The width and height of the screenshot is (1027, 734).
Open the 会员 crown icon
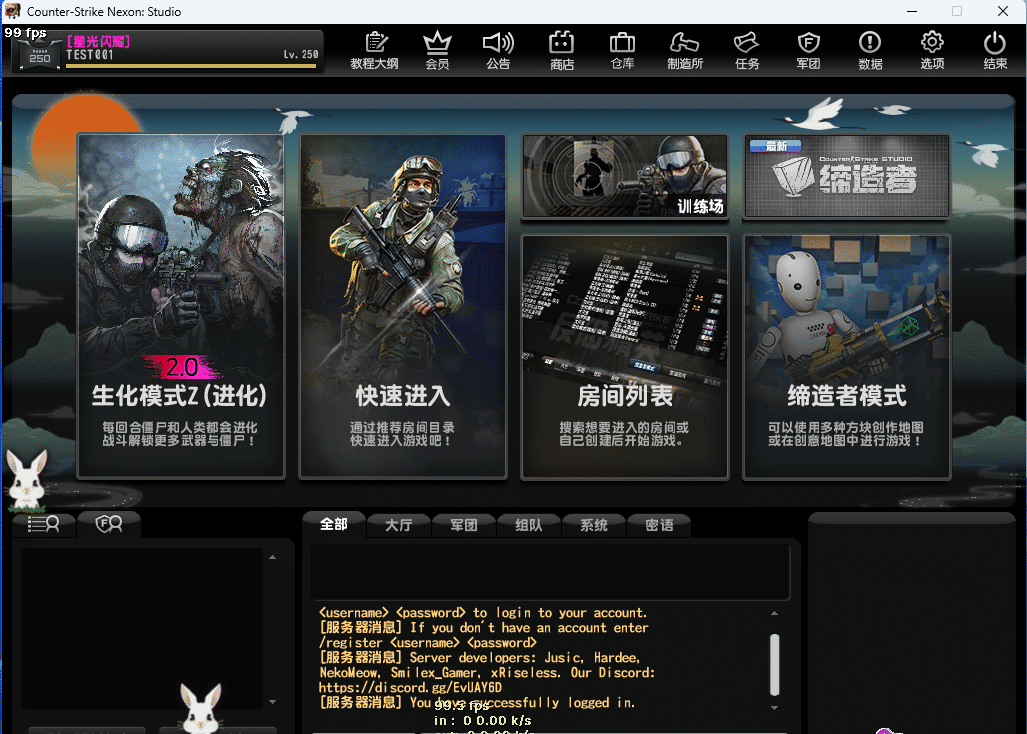(437, 50)
